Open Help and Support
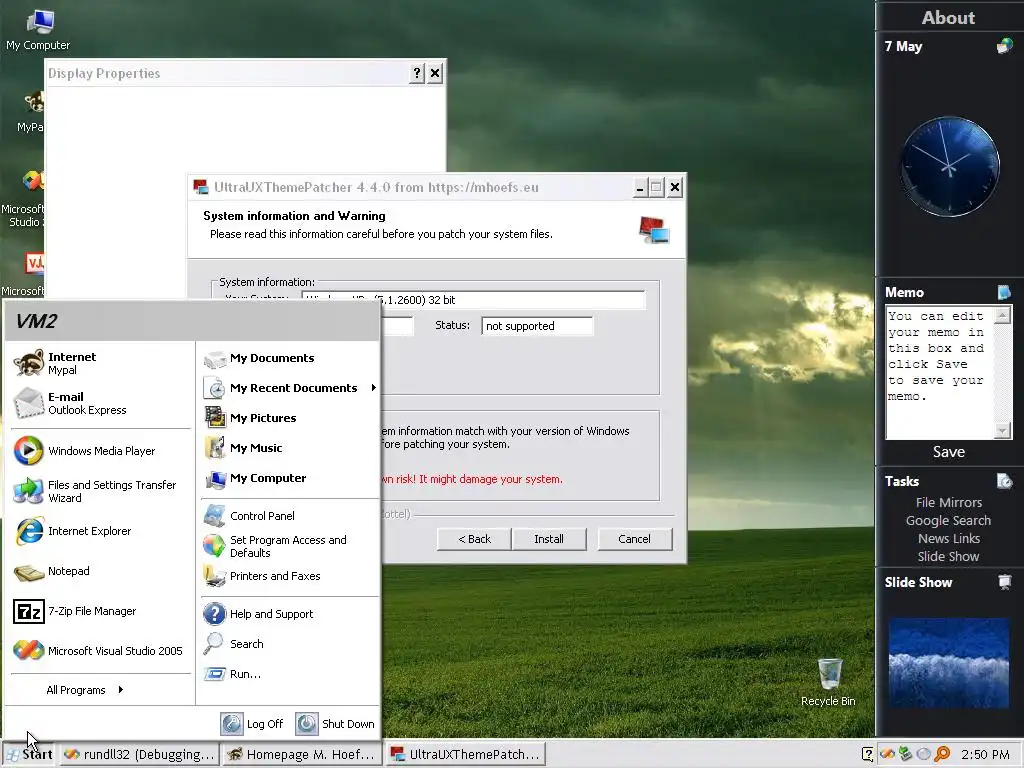Viewport: 1024px width, 768px height. click(290, 614)
